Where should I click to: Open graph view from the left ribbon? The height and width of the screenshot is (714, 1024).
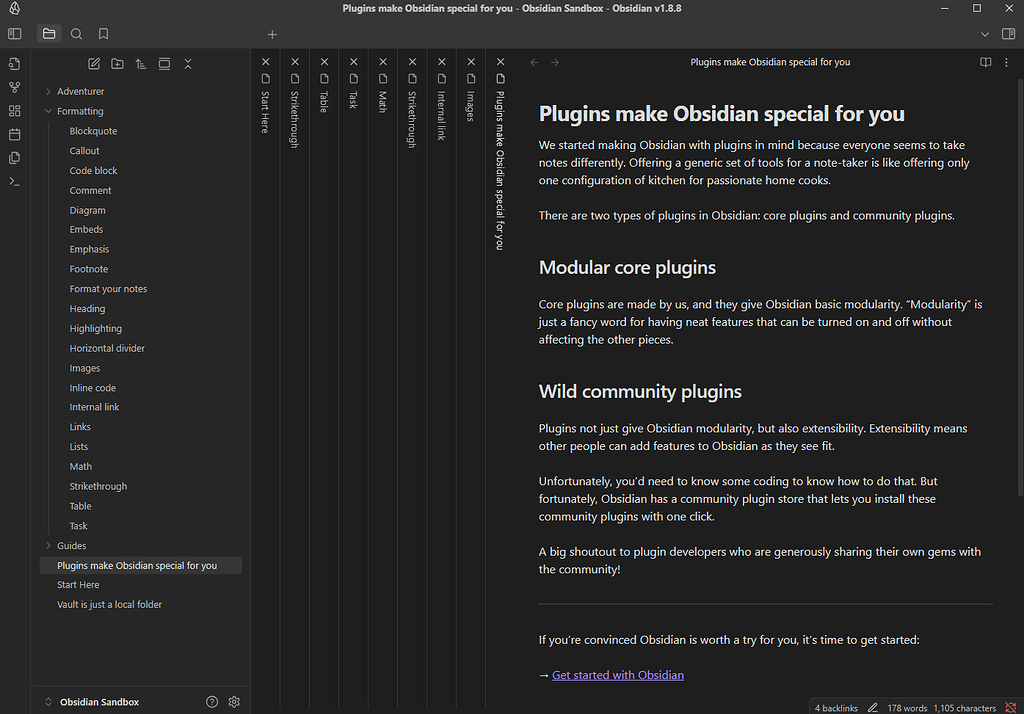tap(14, 86)
